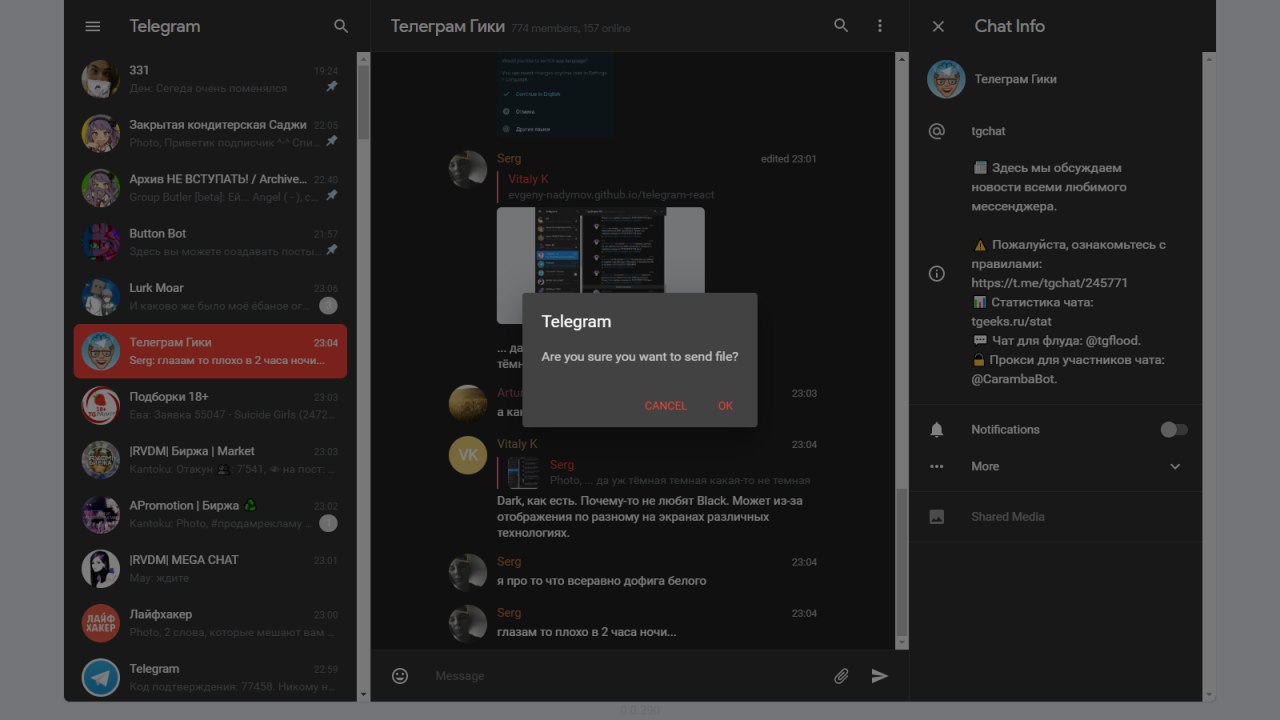Screen dimensions: 1280x720
Task: Click the Телеграм Гики chat header title
Action: tap(447, 26)
